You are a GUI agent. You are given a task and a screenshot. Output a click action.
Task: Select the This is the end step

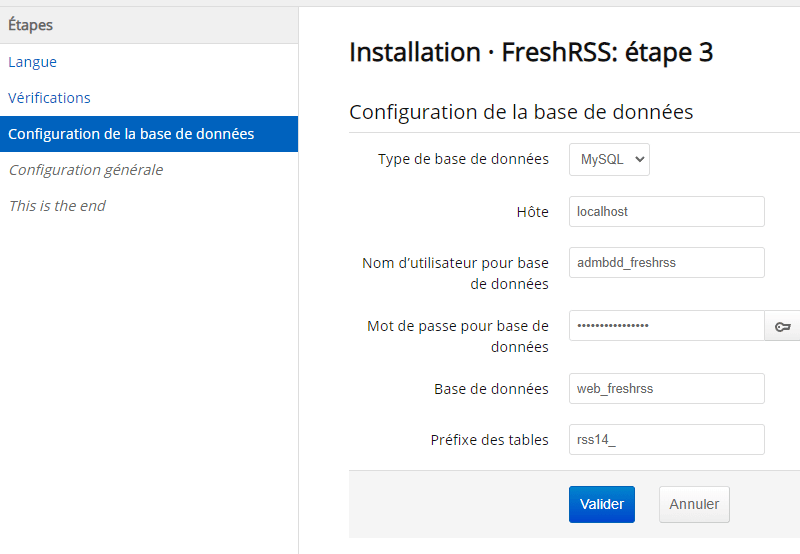pyautogui.click(x=57, y=206)
